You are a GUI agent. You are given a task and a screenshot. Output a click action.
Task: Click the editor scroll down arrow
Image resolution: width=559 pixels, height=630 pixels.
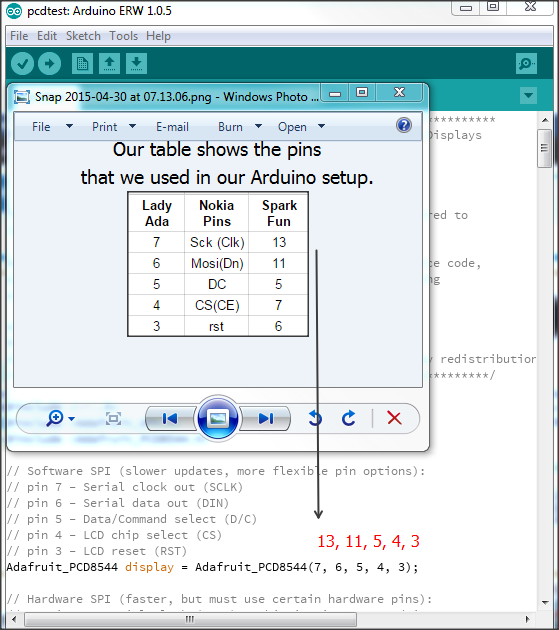tap(545, 602)
